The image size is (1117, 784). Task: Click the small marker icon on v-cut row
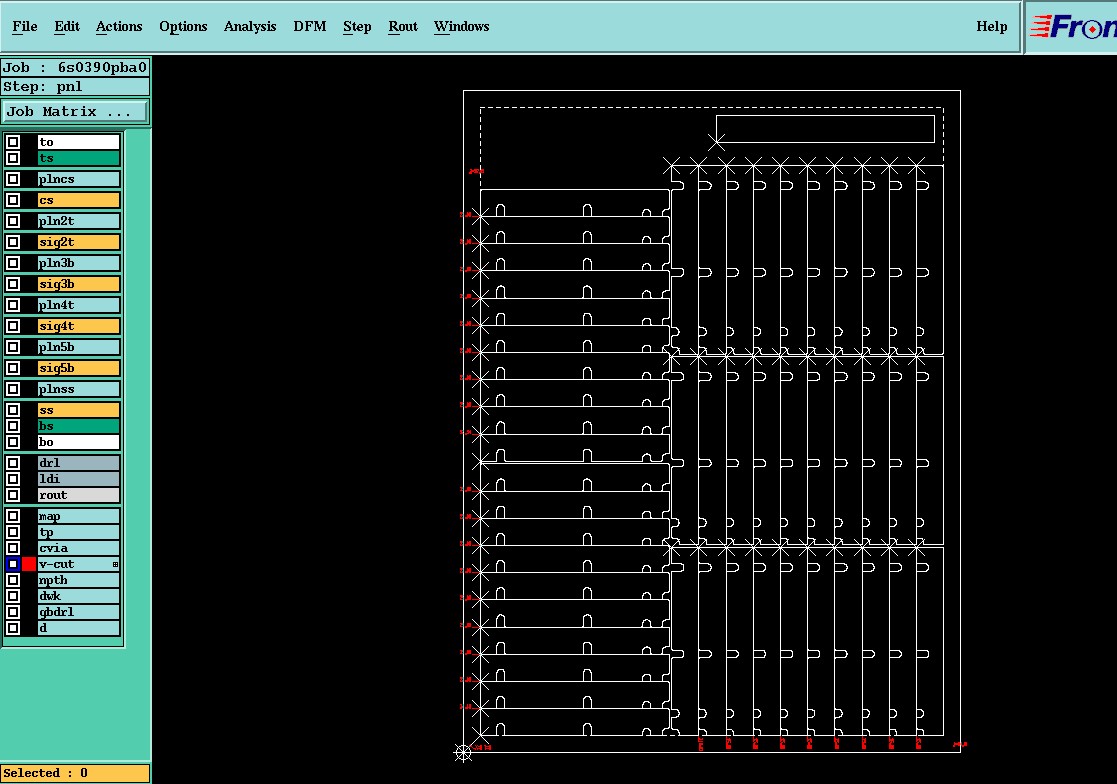pos(115,564)
